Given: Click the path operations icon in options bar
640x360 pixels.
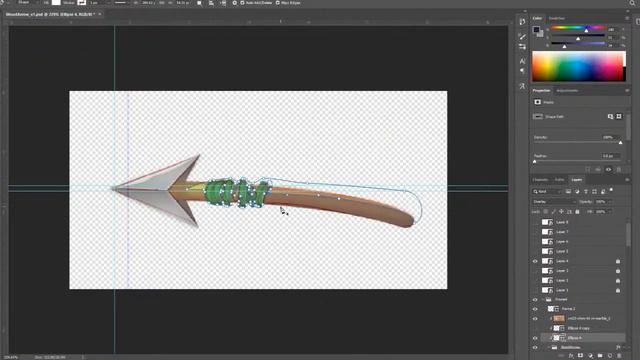Looking at the screenshot, I should tap(199, 3).
